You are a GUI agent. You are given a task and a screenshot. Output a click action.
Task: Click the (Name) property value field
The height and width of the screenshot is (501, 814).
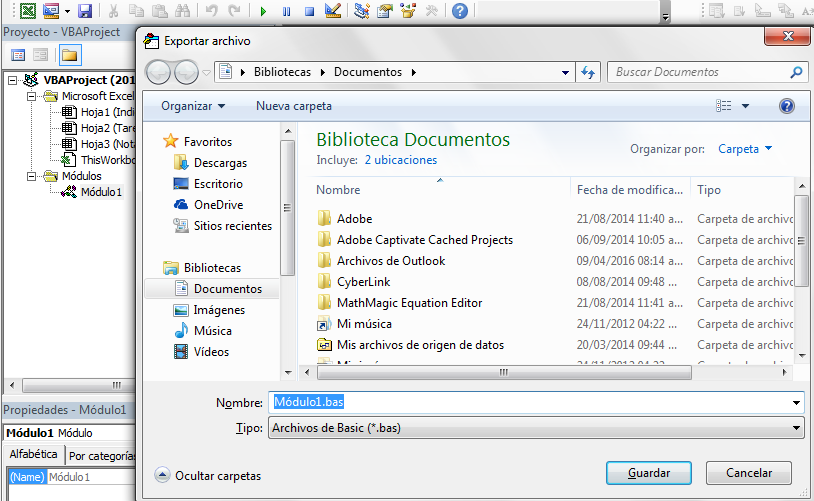coord(91,477)
